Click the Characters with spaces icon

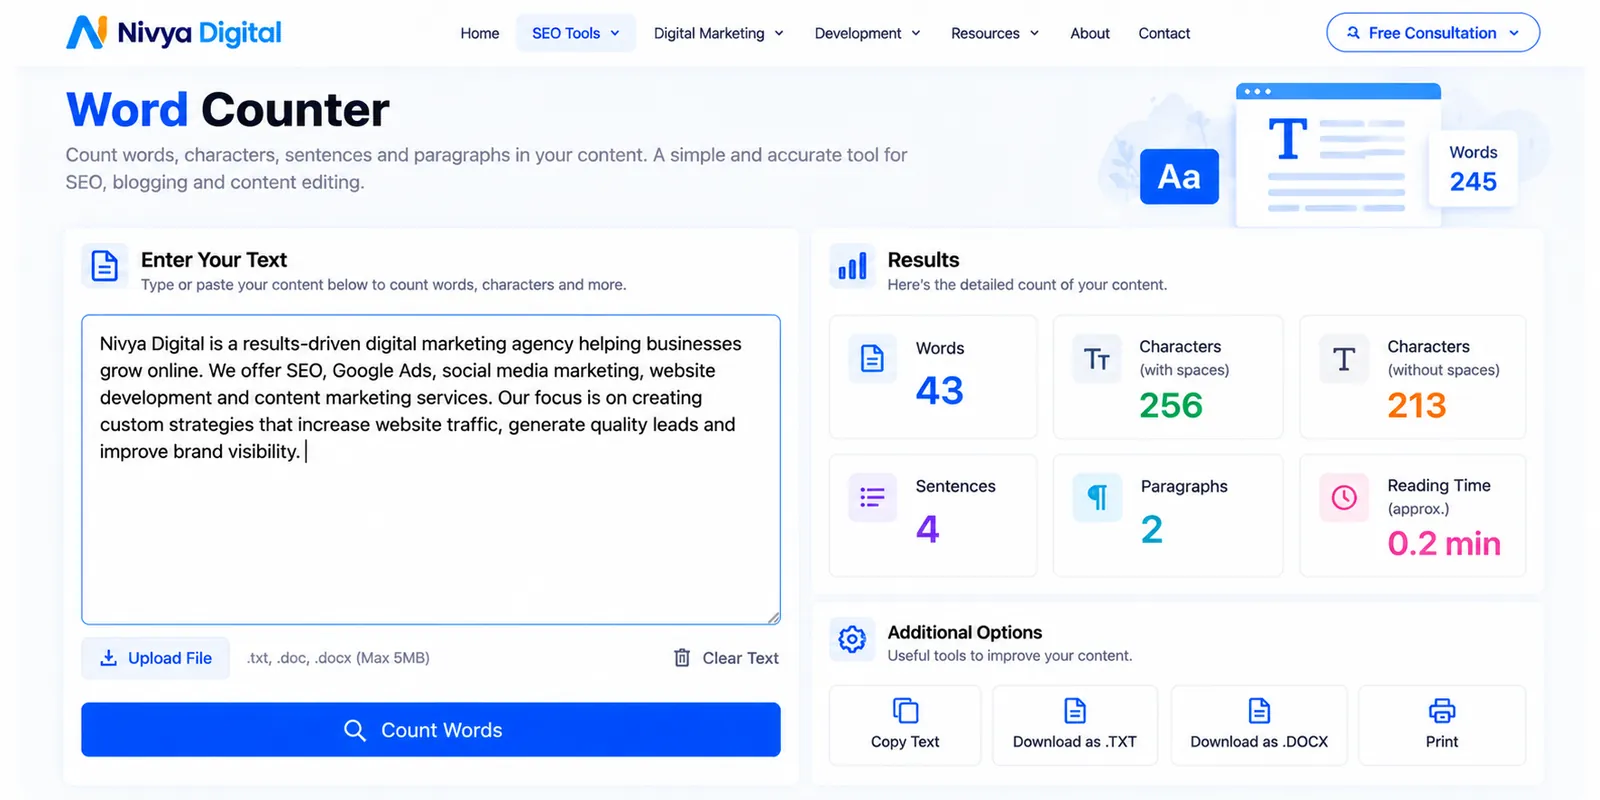point(1097,358)
